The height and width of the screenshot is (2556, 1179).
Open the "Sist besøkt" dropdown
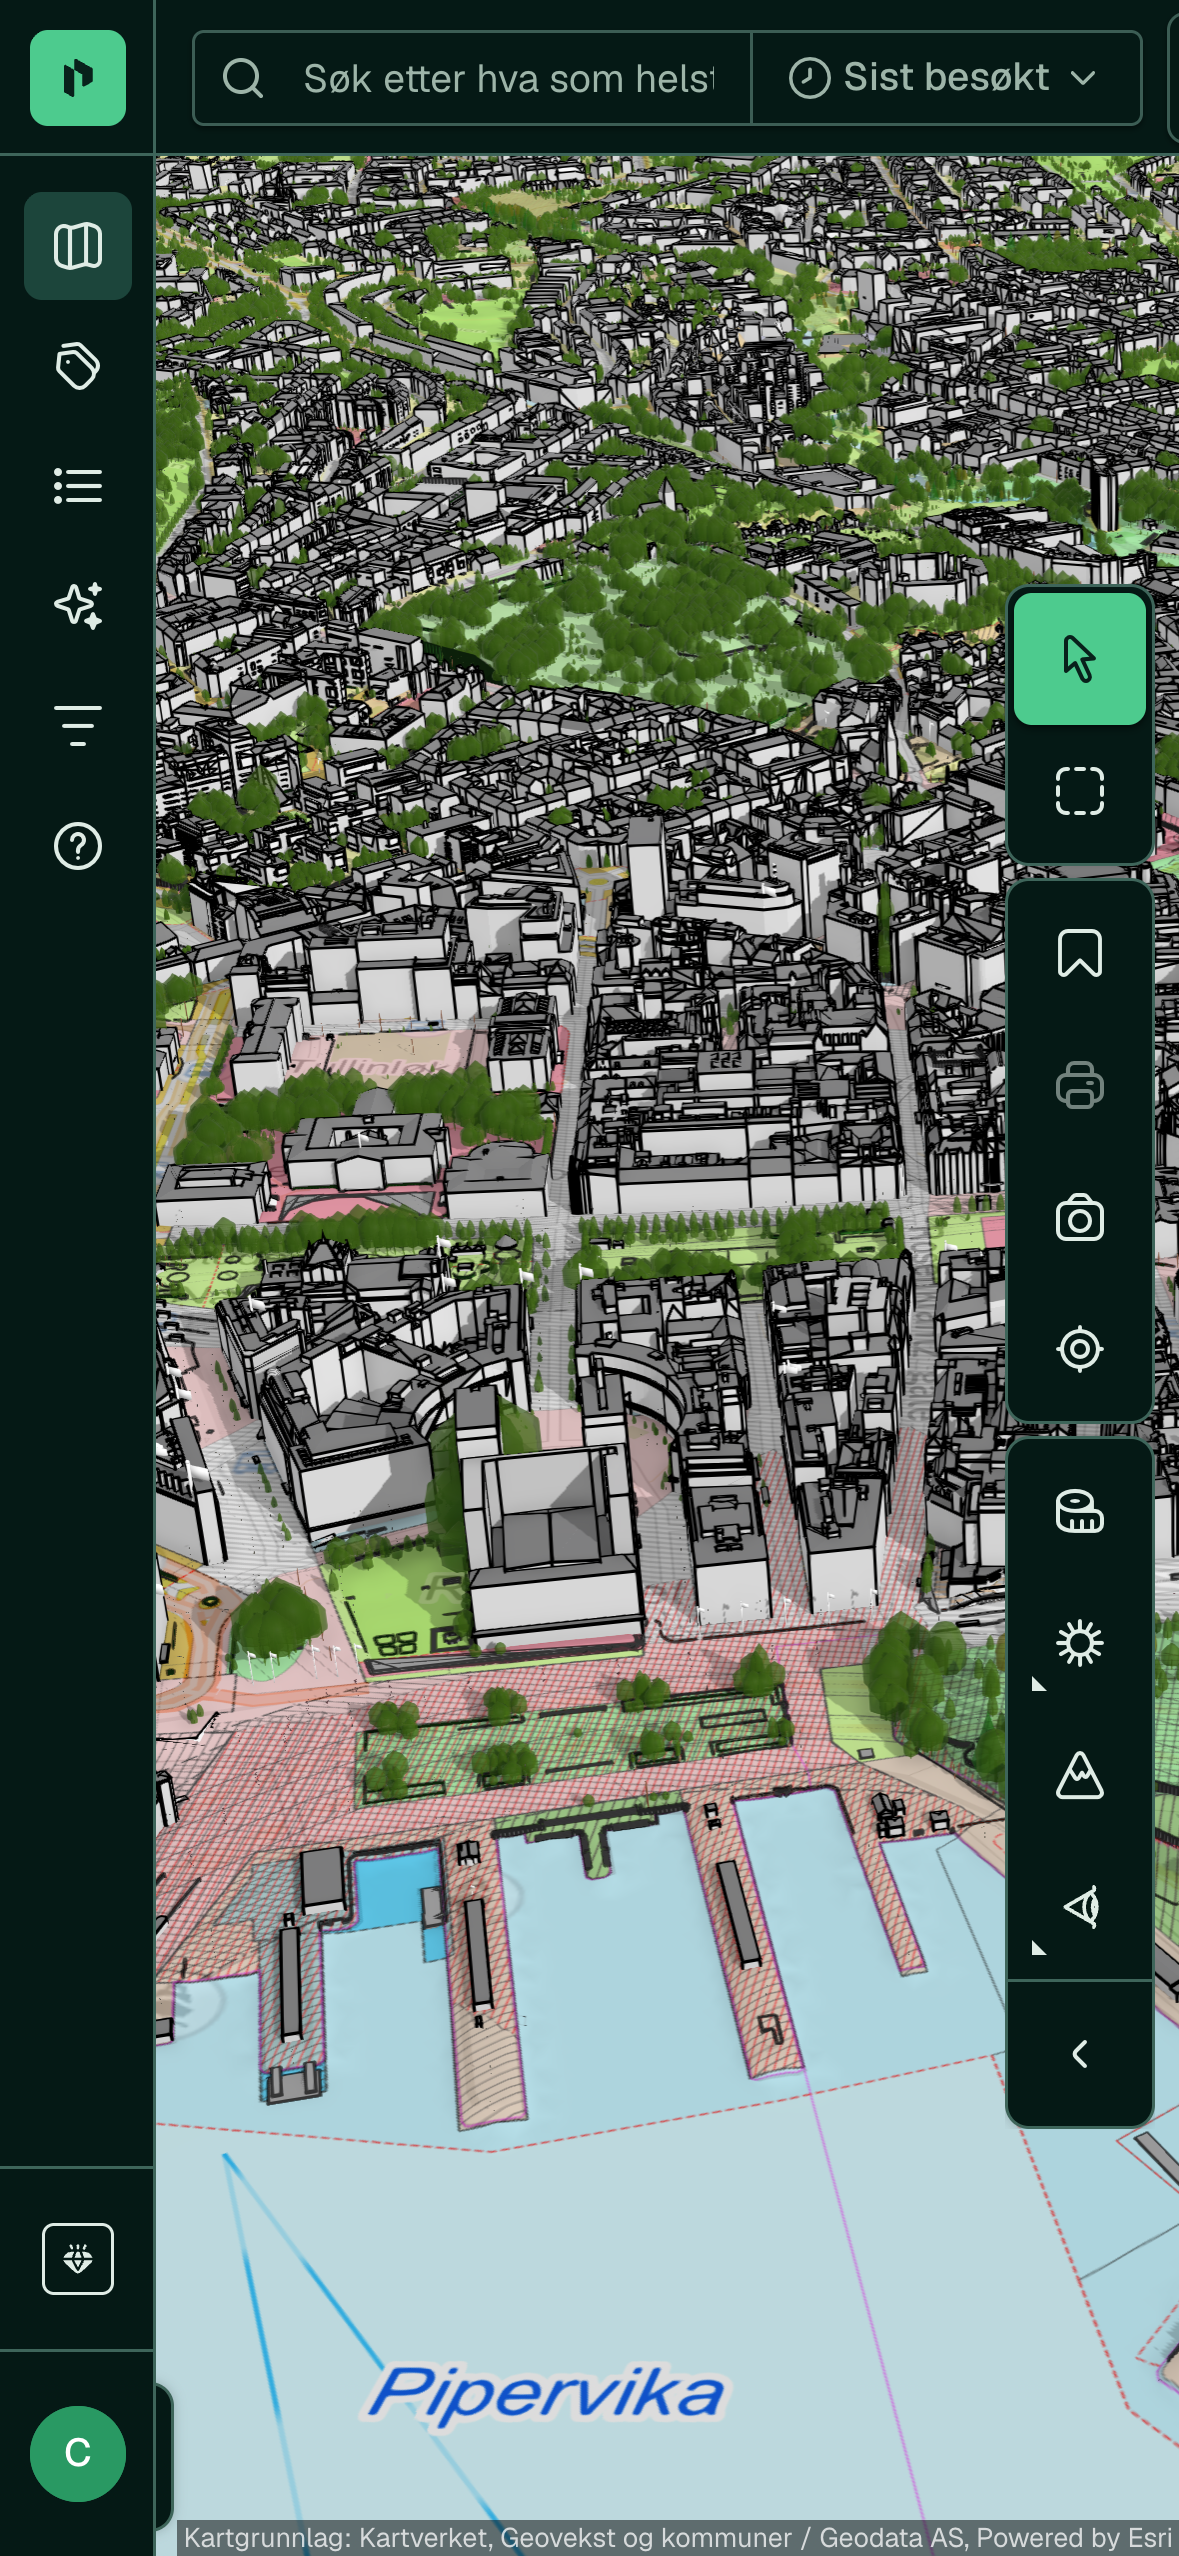click(946, 78)
